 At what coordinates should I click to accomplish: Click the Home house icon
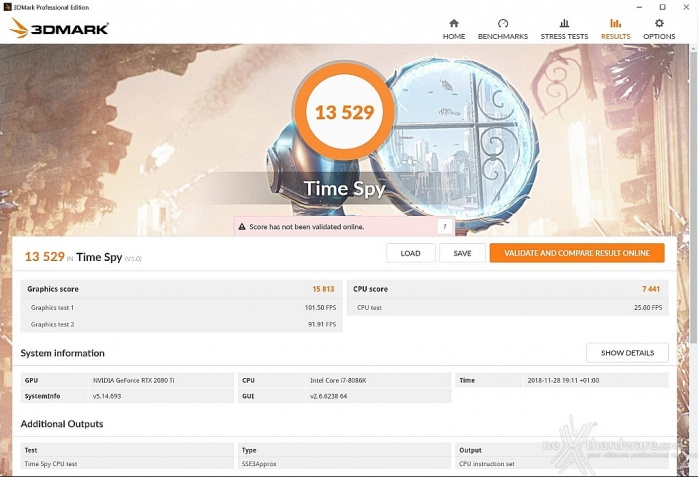click(x=454, y=23)
